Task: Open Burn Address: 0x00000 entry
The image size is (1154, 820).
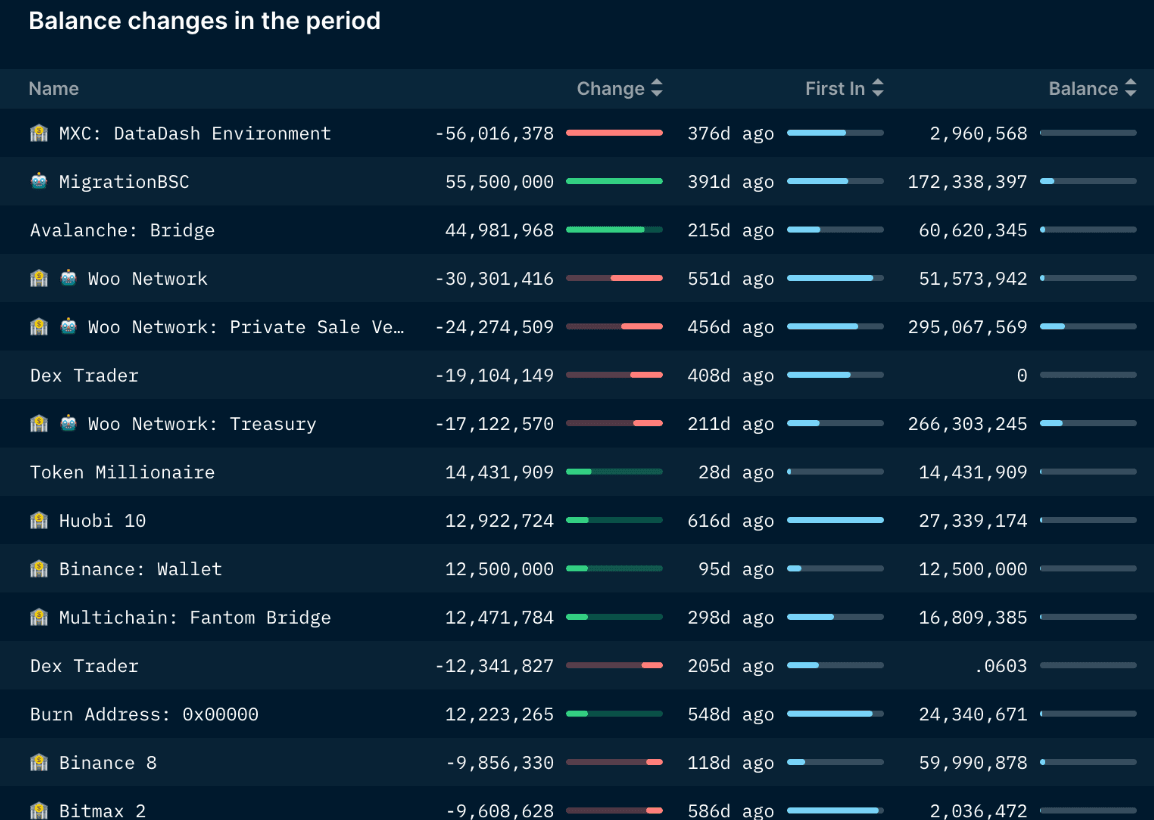Action: [144, 714]
